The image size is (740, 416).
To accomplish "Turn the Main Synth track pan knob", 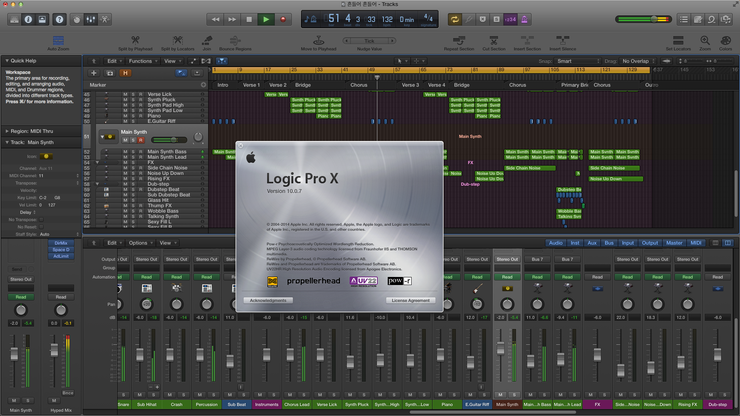I will click(198, 137).
